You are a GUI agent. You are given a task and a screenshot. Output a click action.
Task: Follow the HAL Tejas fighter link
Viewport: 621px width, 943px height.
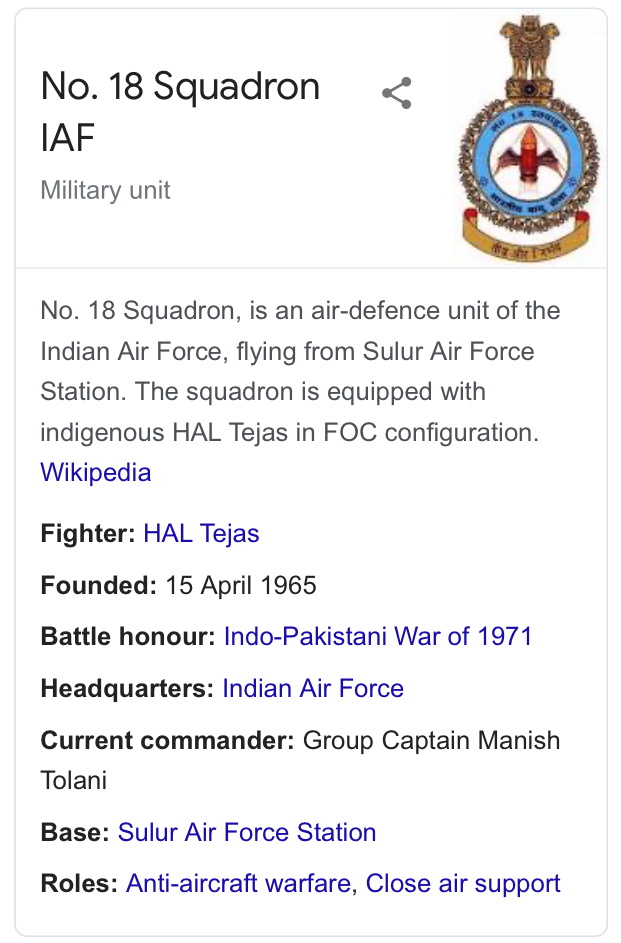[201, 533]
